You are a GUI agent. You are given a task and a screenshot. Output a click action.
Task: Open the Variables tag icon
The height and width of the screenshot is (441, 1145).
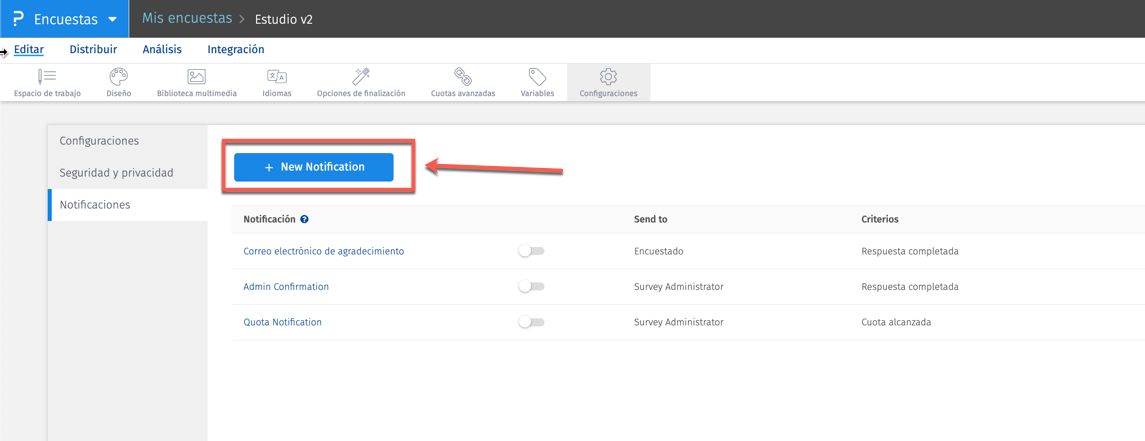pos(537,77)
